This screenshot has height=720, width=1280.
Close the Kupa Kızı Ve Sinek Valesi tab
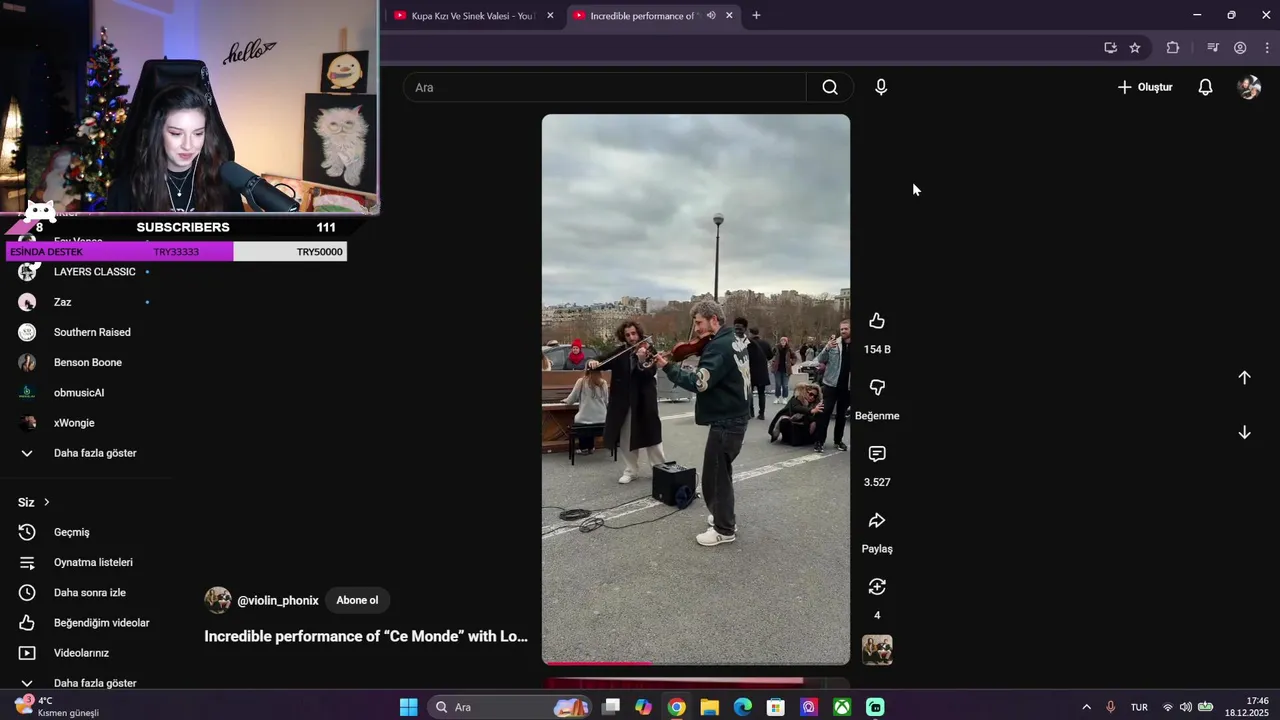pos(550,15)
